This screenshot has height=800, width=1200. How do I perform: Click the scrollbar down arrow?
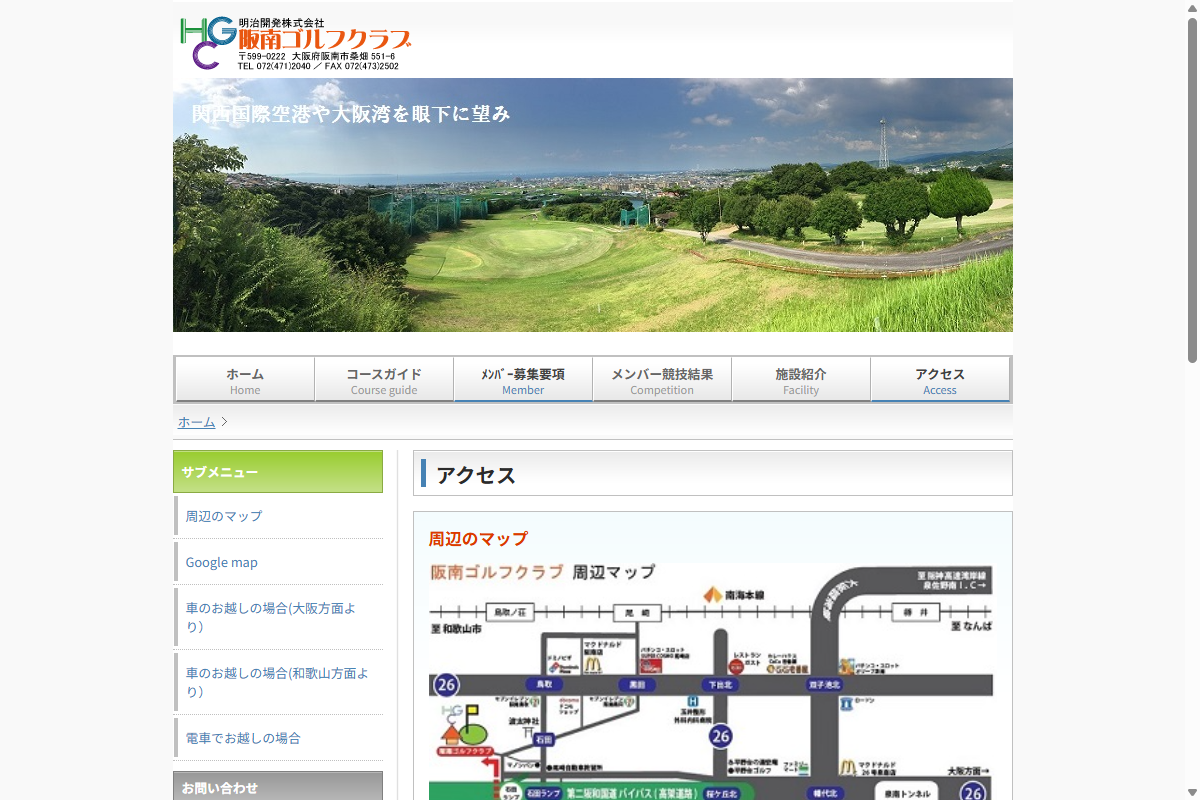tap(1192, 793)
